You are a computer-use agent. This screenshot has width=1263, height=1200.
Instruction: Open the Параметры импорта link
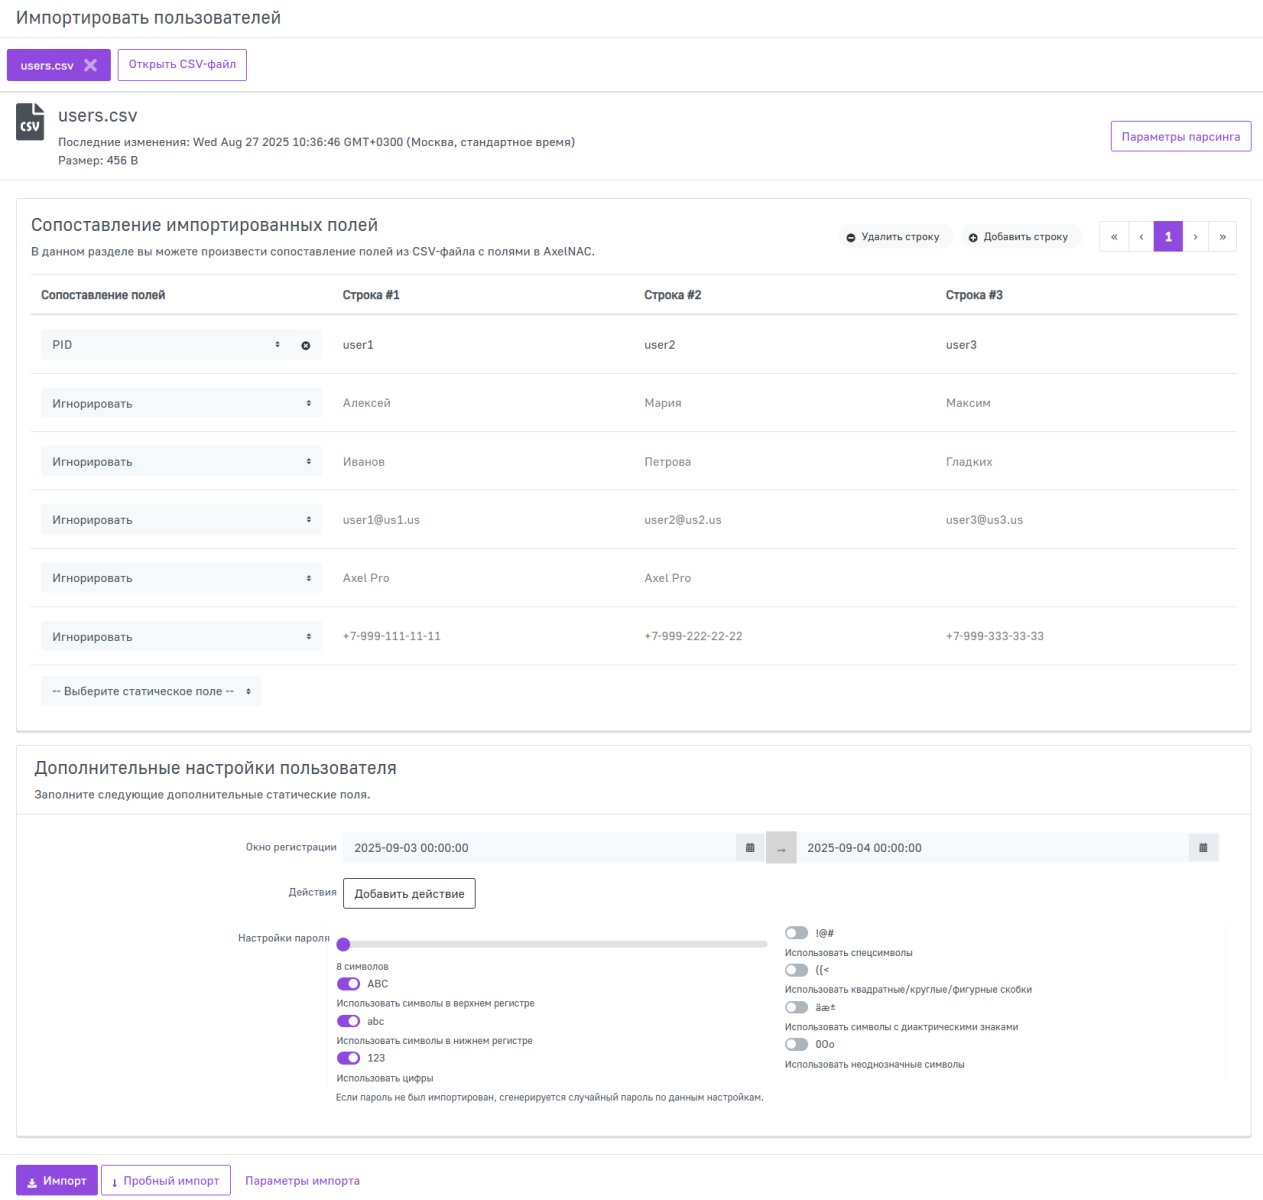(x=302, y=1181)
